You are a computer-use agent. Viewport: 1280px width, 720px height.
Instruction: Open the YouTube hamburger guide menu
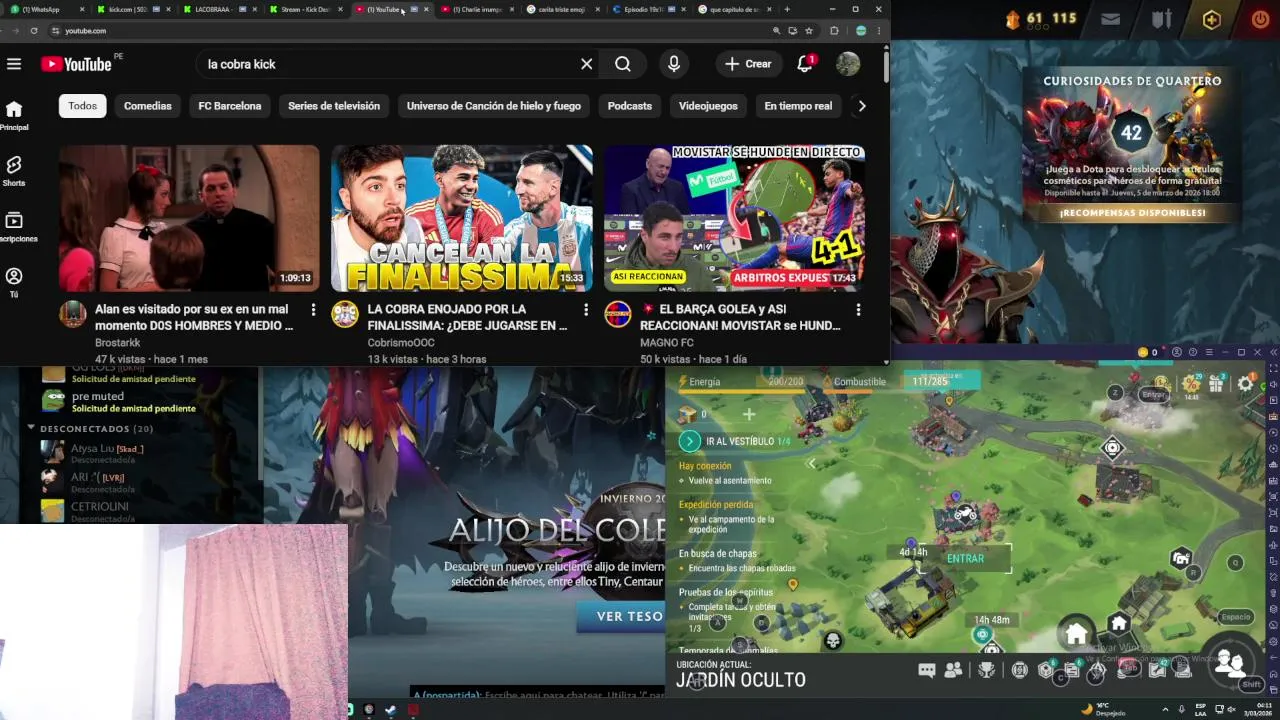point(14,64)
